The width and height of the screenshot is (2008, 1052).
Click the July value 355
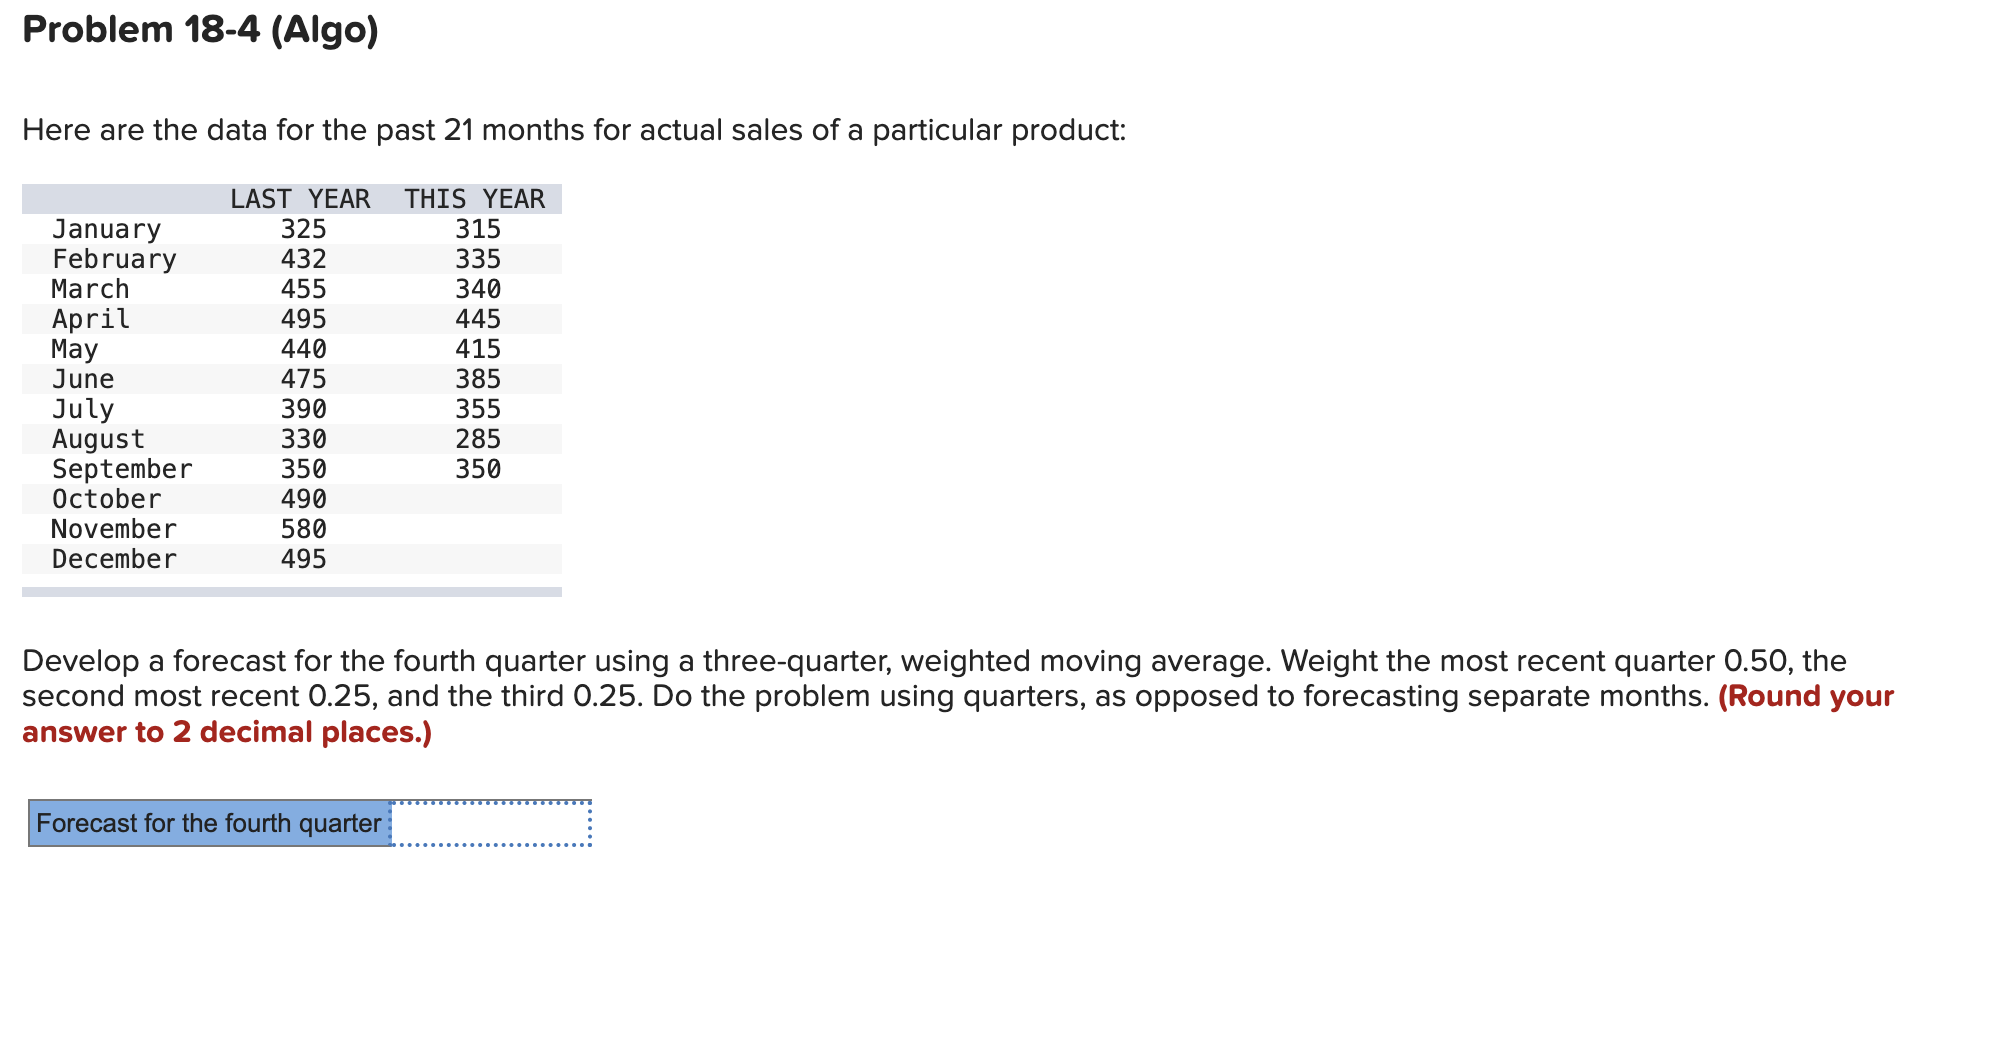coord(479,408)
